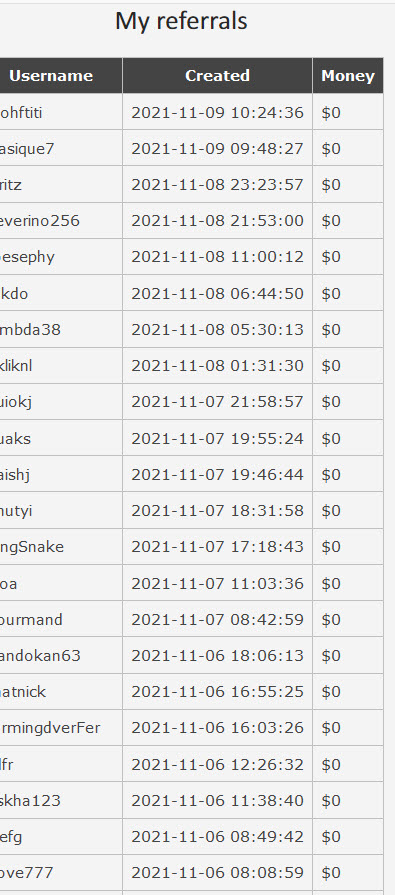
Task: Click created date 2021-11-06 08:08:59
Action: coord(217,873)
